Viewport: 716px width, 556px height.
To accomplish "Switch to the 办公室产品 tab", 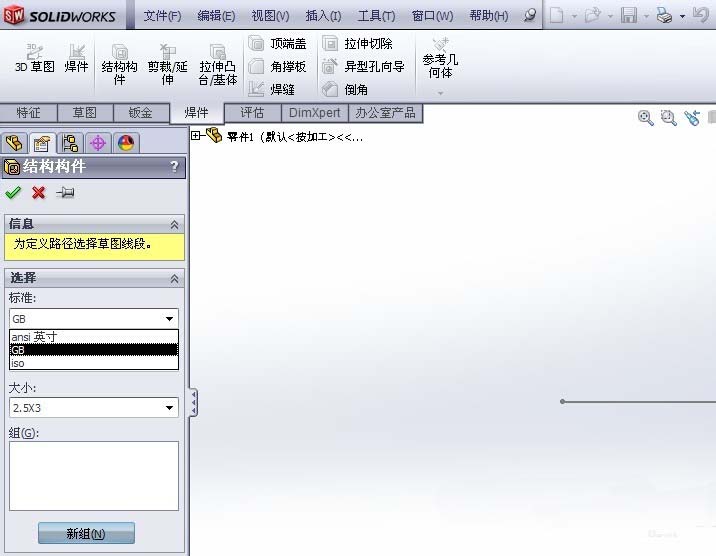I will click(385, 113).
